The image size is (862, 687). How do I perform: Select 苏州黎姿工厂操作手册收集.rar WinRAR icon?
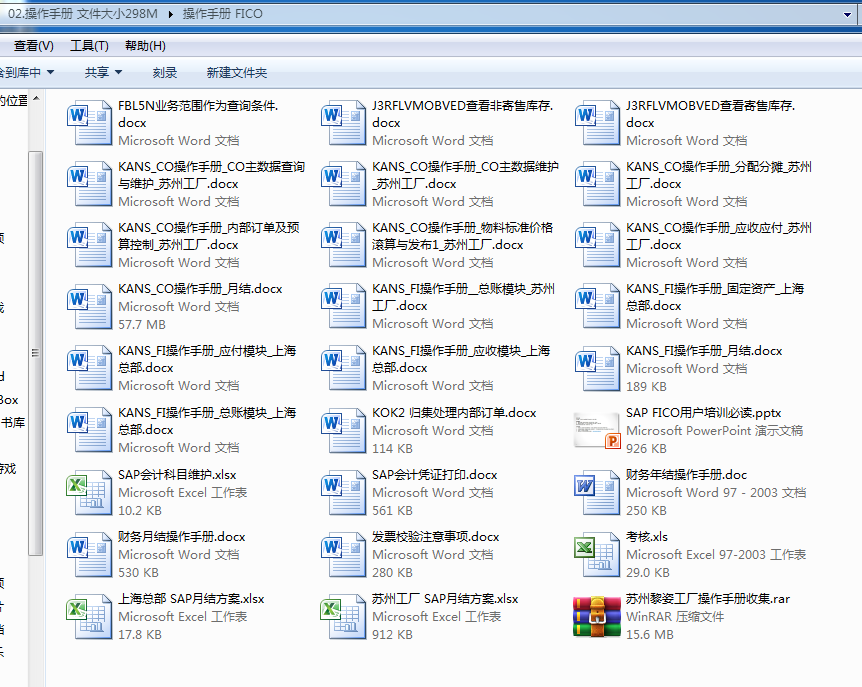pos(597,617)
